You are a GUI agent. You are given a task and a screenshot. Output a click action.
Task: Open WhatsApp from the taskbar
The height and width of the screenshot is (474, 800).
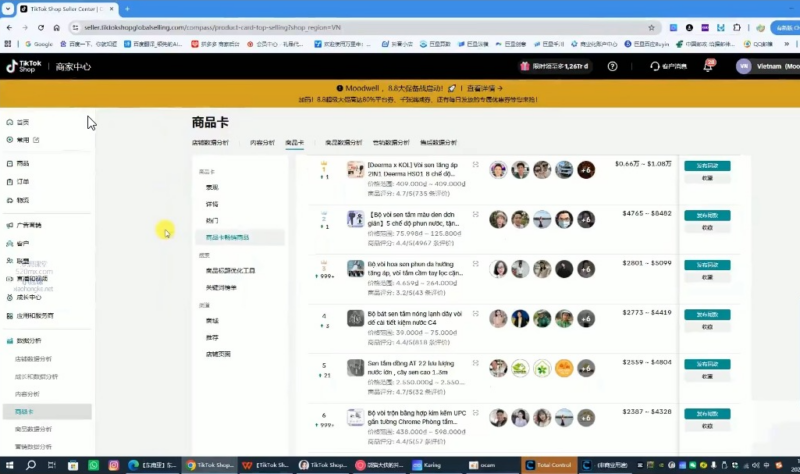[x=93, y=465]
